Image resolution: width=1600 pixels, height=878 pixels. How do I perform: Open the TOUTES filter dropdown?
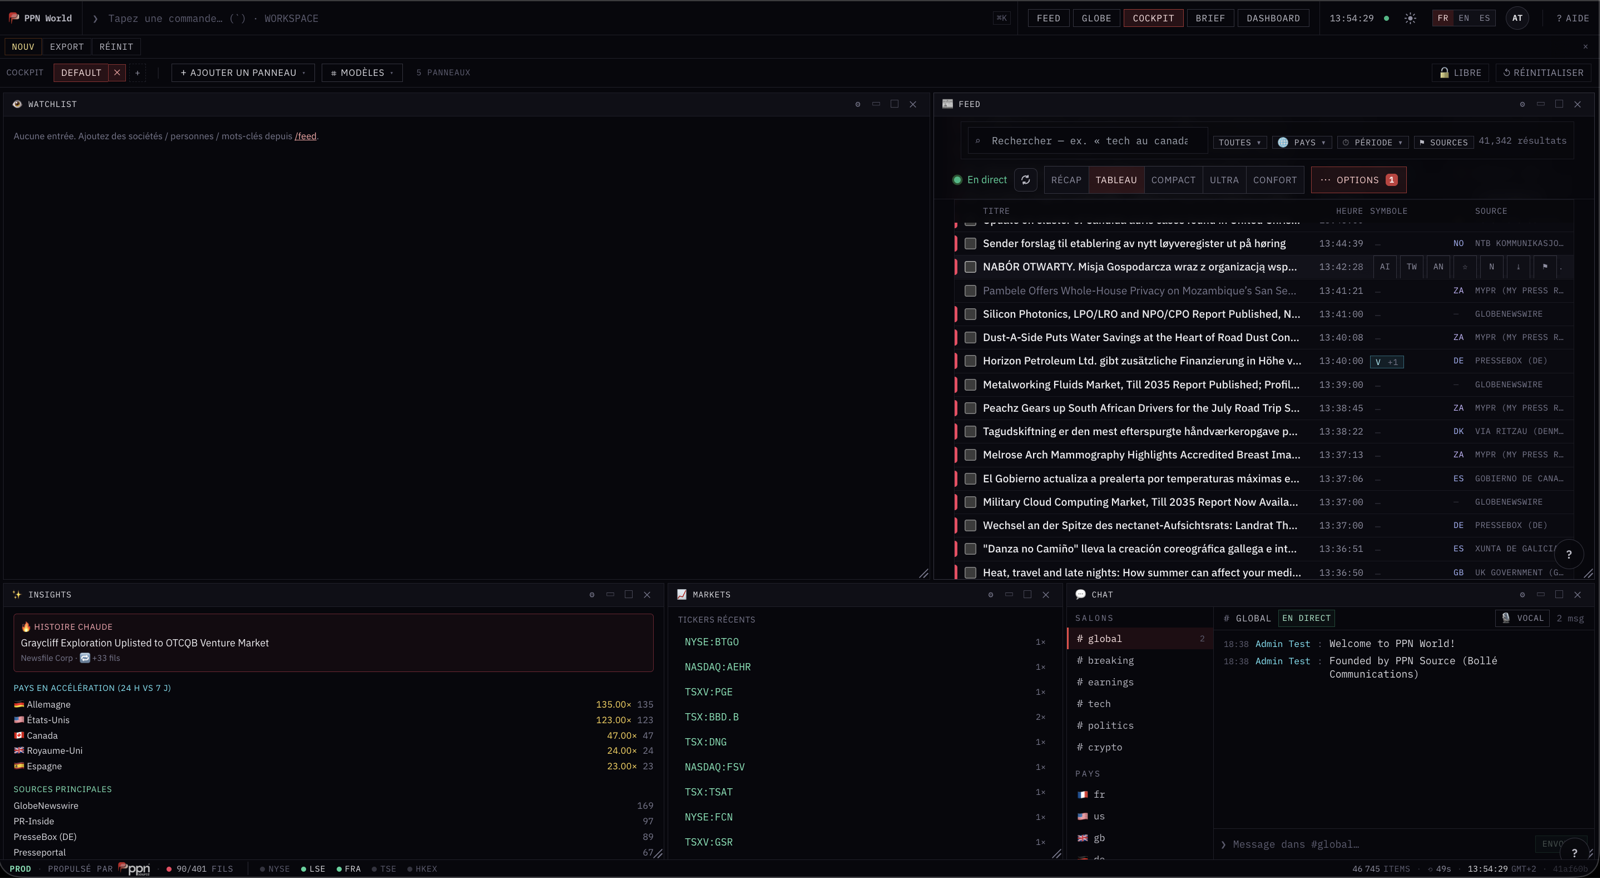[1240, 142]
